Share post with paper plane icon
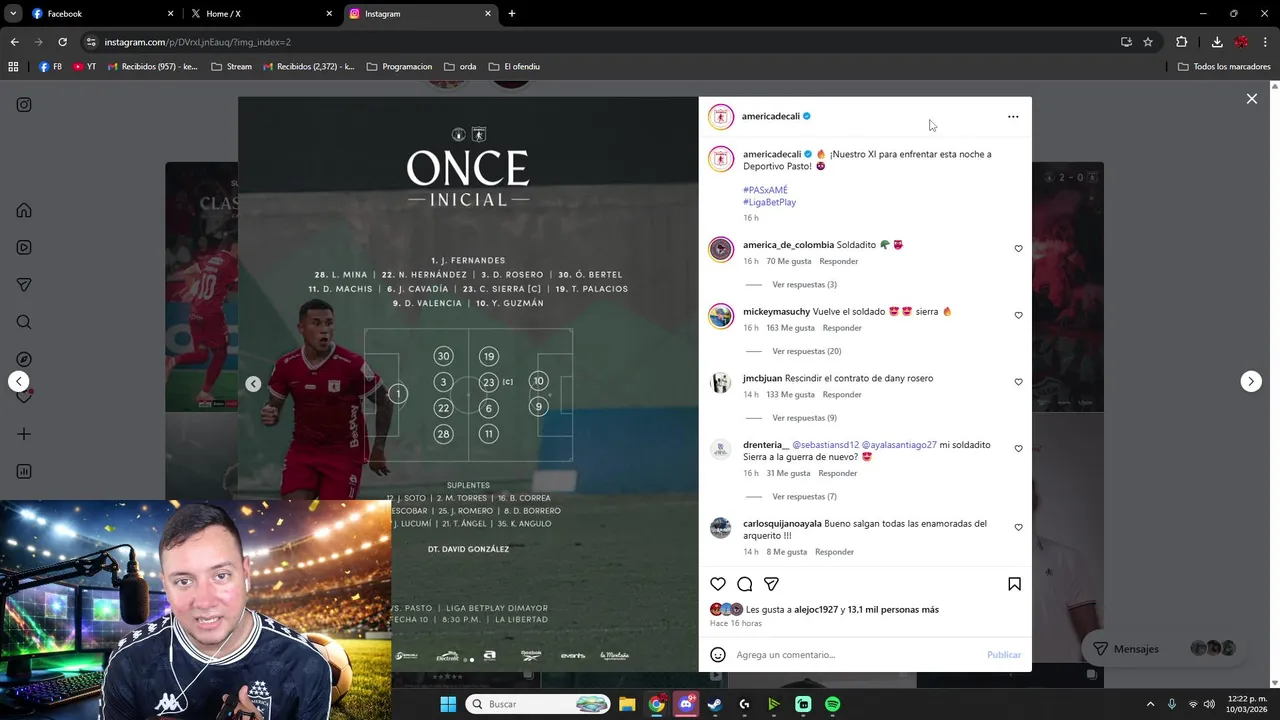The height and width of the screenshot is (720, 1280). point(771,584)
